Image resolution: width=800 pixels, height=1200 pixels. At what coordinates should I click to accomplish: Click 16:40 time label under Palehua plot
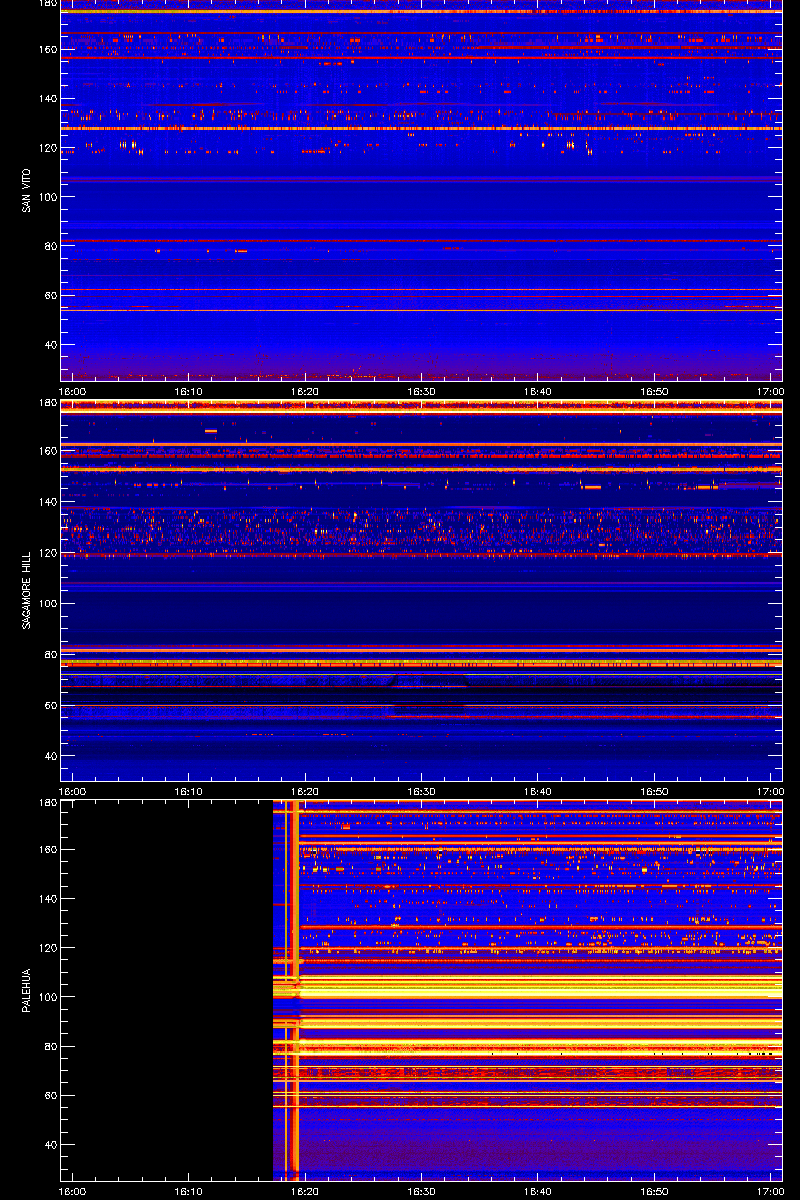[538, 1192]
